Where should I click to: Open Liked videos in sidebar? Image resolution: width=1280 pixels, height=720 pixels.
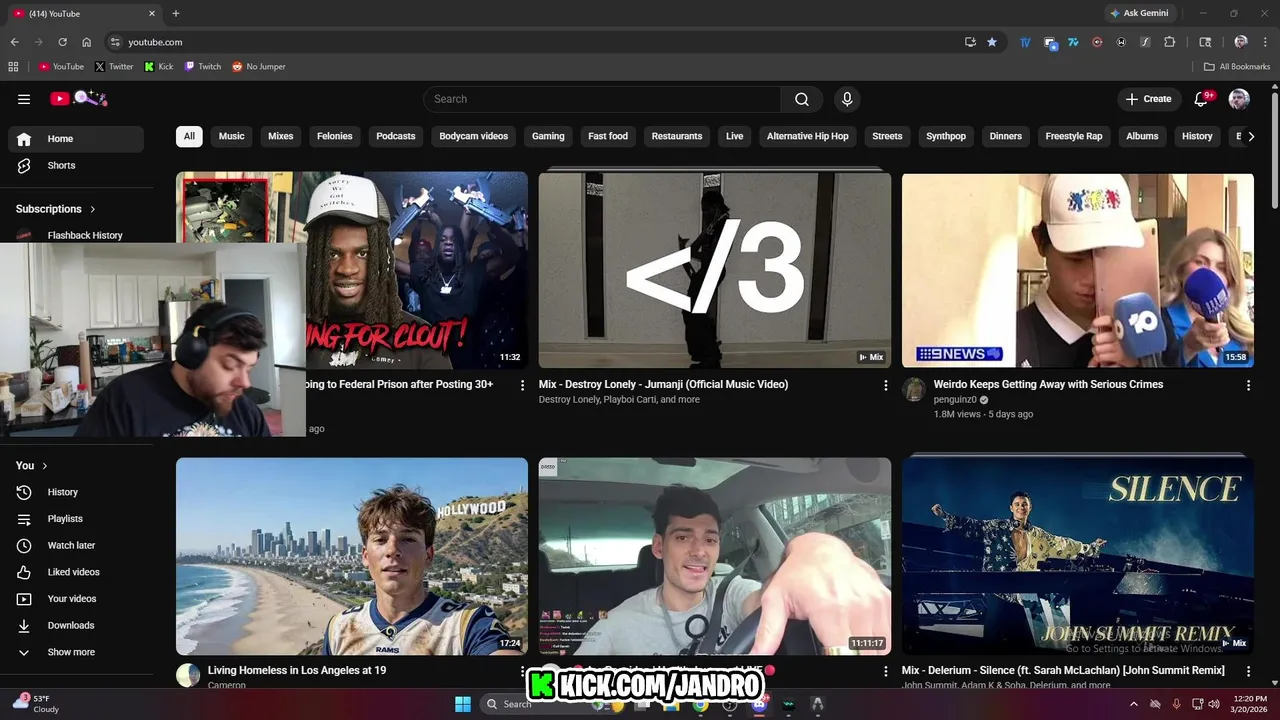click(76, 572)
